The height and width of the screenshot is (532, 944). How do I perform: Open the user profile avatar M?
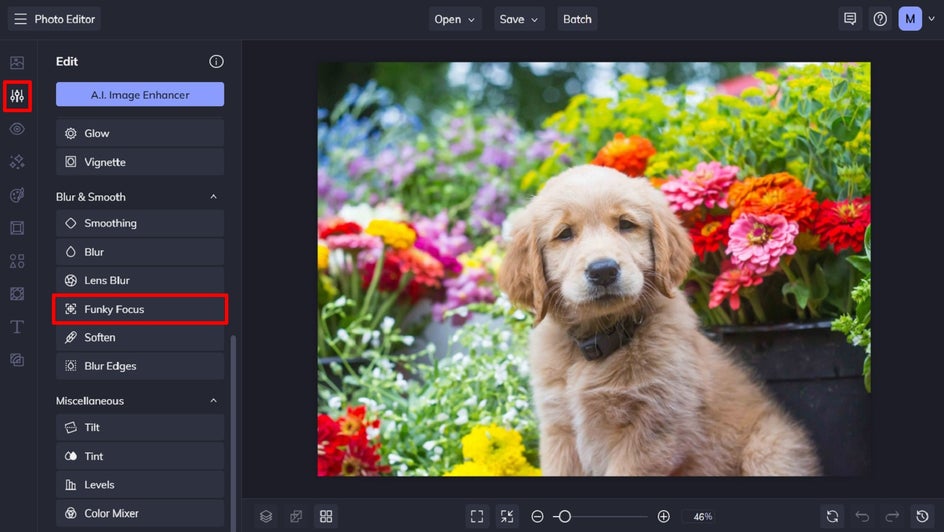coord(910,19)
